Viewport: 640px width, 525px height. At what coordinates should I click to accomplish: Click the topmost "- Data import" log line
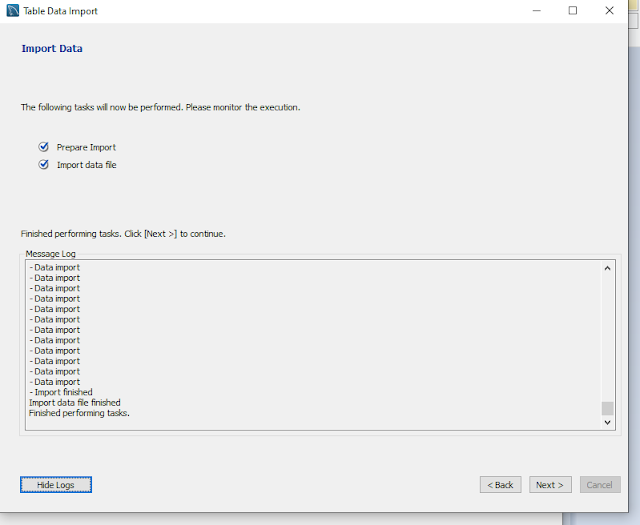pos(55,268)
